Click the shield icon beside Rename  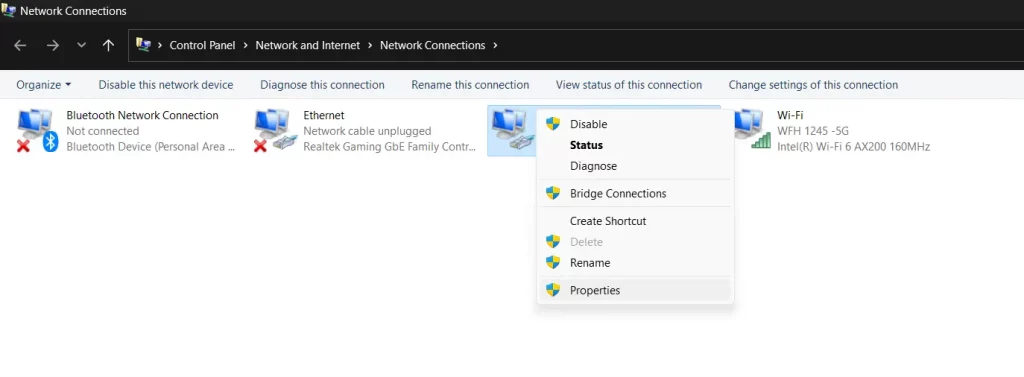tap(553, 263)
